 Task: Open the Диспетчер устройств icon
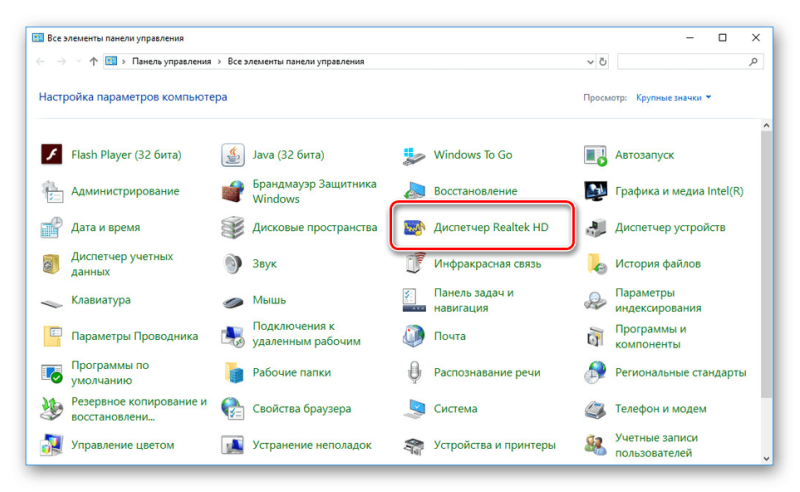pyautogui.click(x=595, y=228)
